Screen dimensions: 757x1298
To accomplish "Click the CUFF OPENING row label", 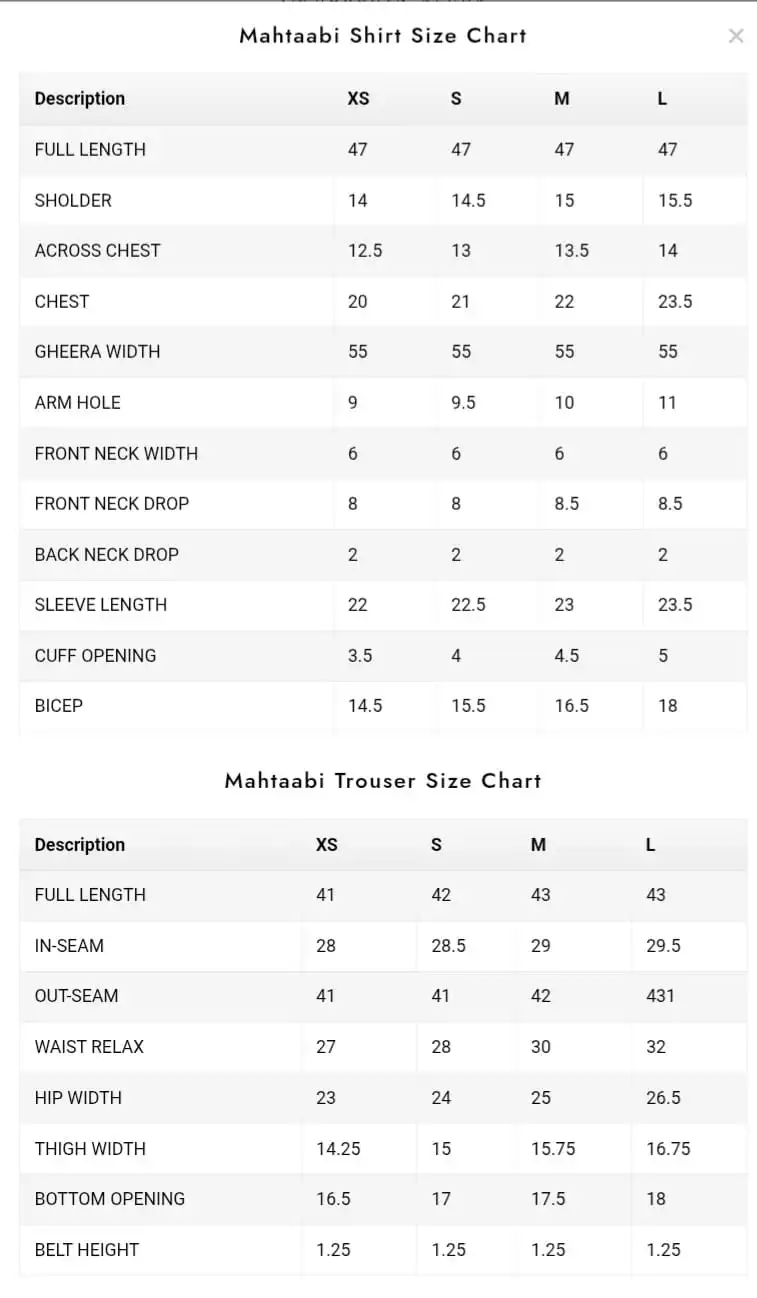I will click(96, 655).
